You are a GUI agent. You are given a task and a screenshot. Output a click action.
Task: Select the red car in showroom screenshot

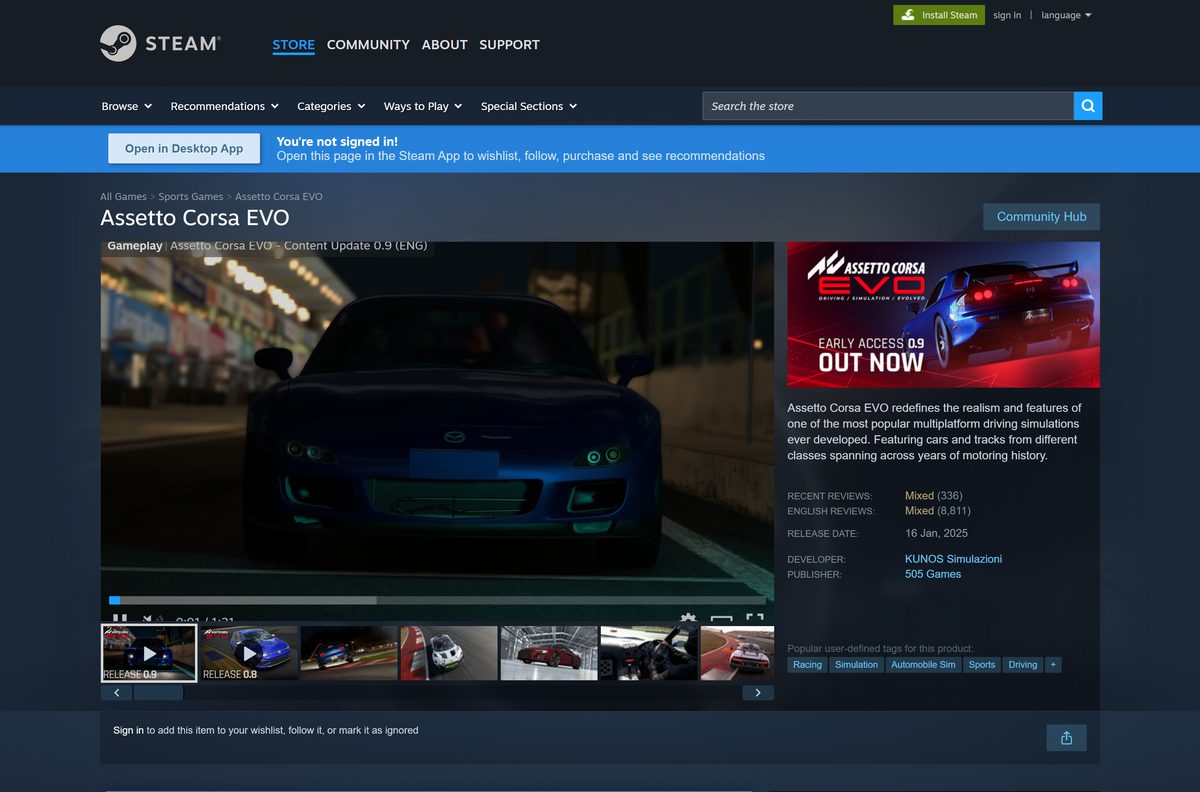point(549,653)
